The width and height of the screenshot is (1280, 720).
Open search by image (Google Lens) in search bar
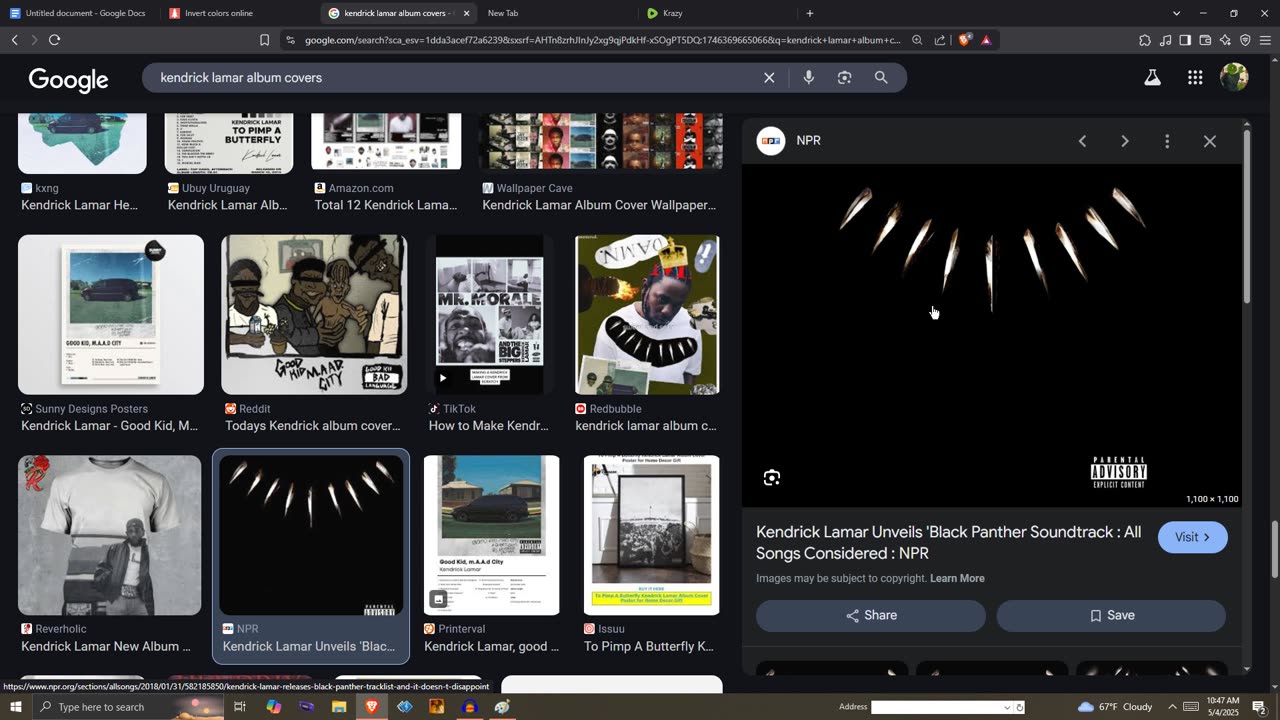click(x=844, y=77)
